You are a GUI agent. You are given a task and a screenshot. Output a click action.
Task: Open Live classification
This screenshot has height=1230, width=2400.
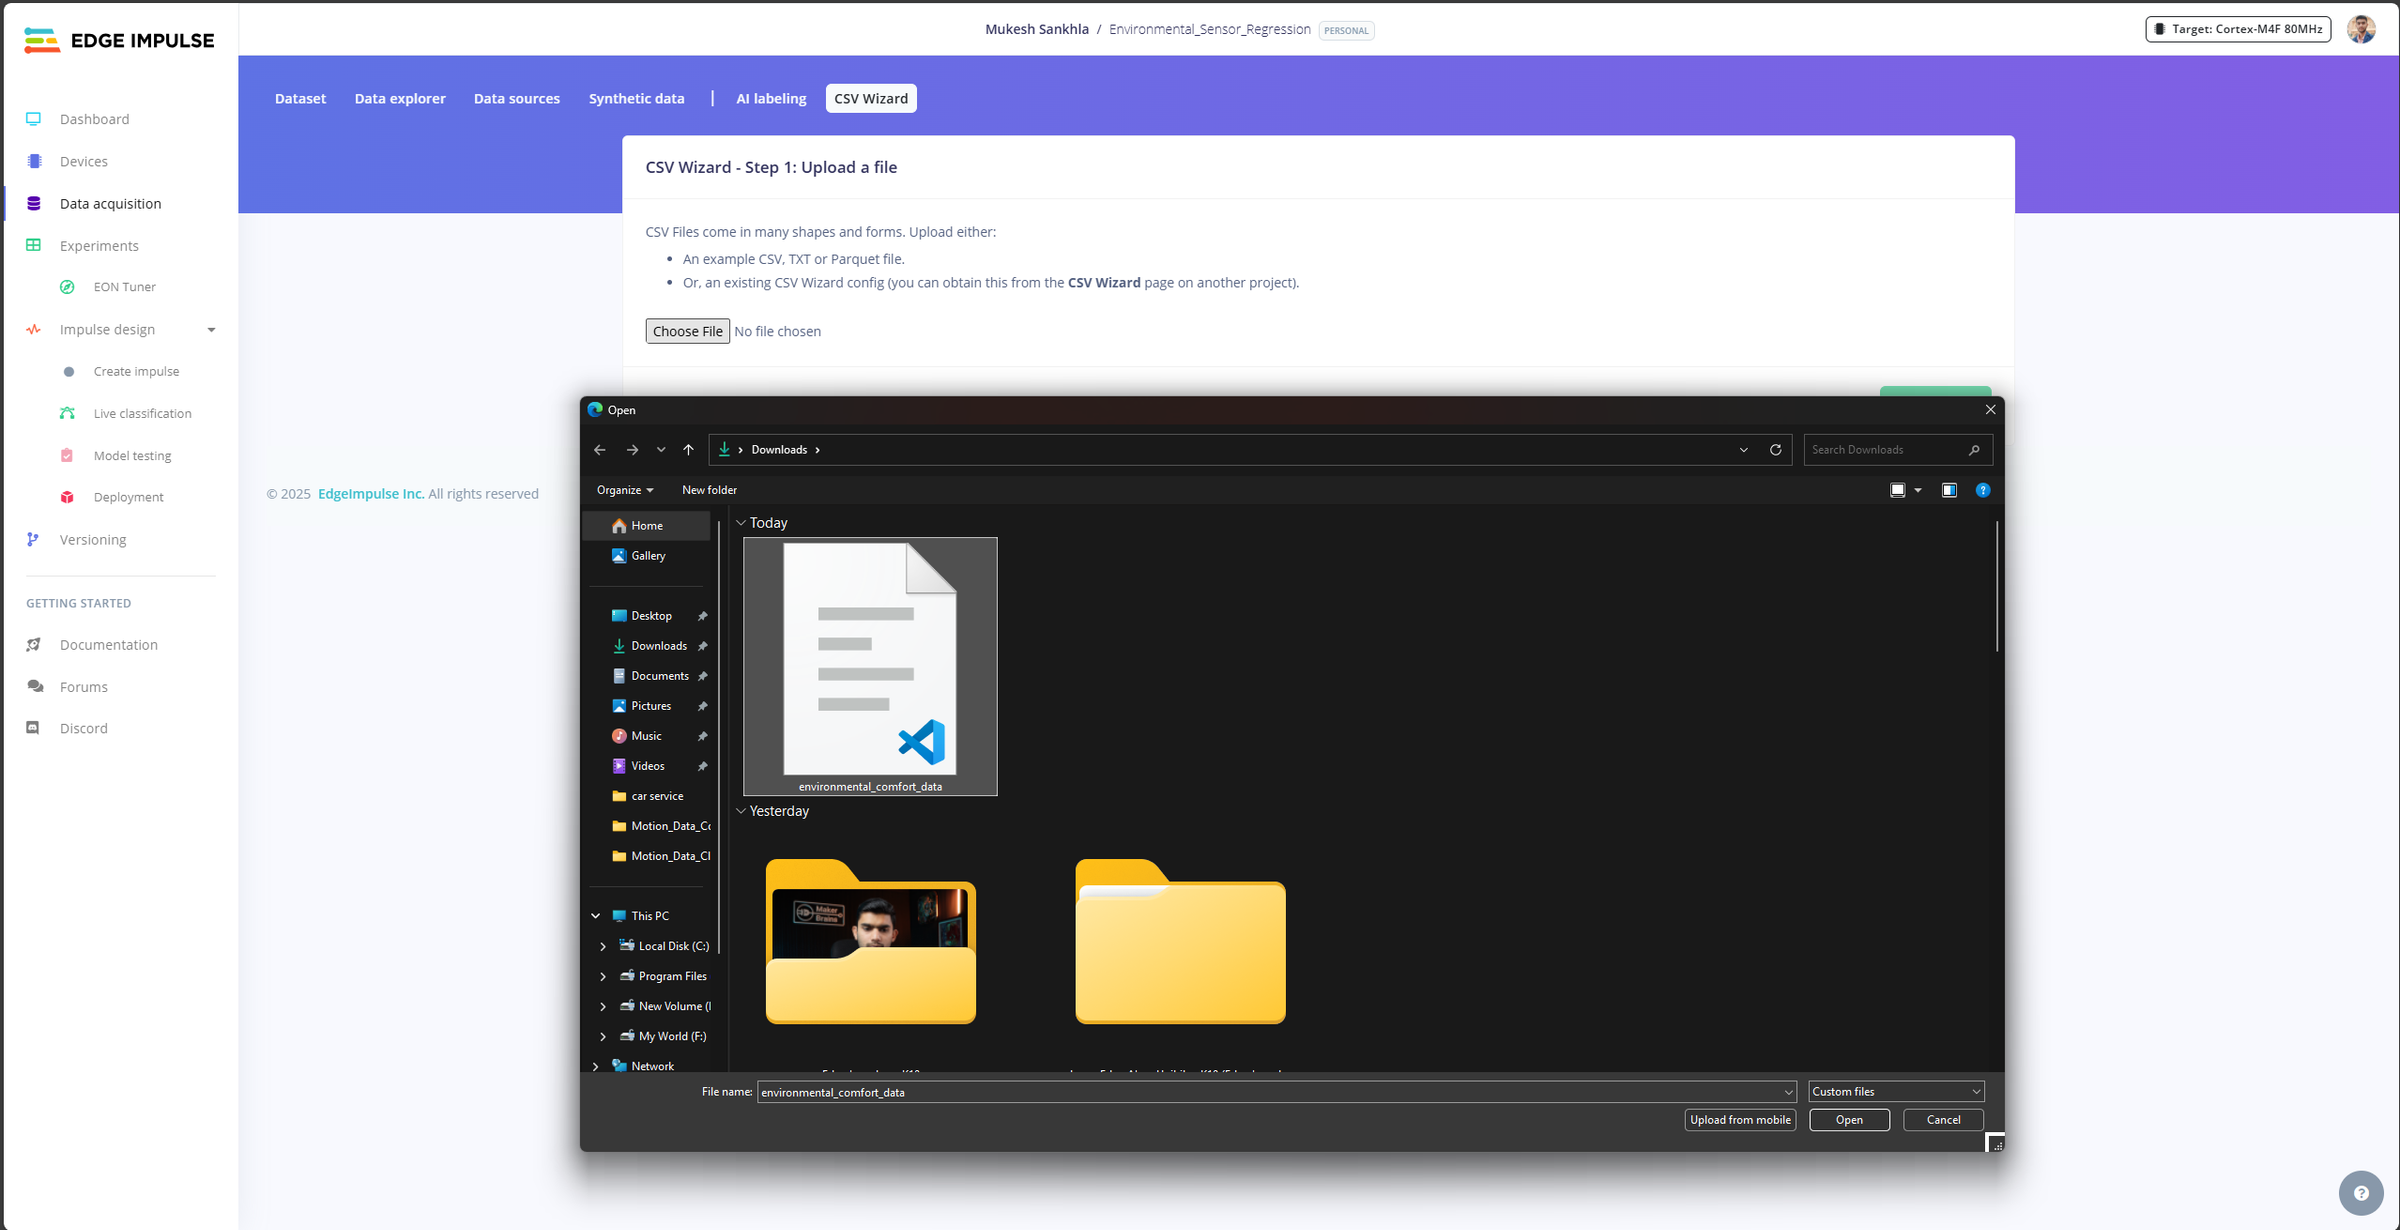142,413
